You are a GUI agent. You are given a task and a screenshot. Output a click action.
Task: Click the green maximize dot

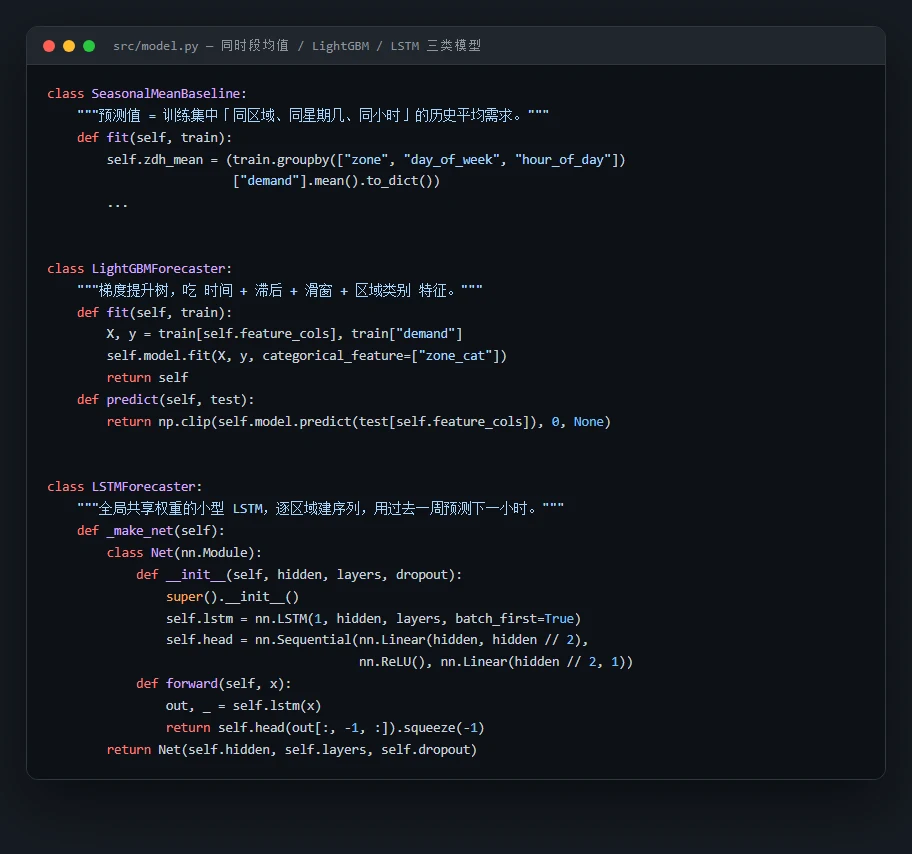click(89, 46)
